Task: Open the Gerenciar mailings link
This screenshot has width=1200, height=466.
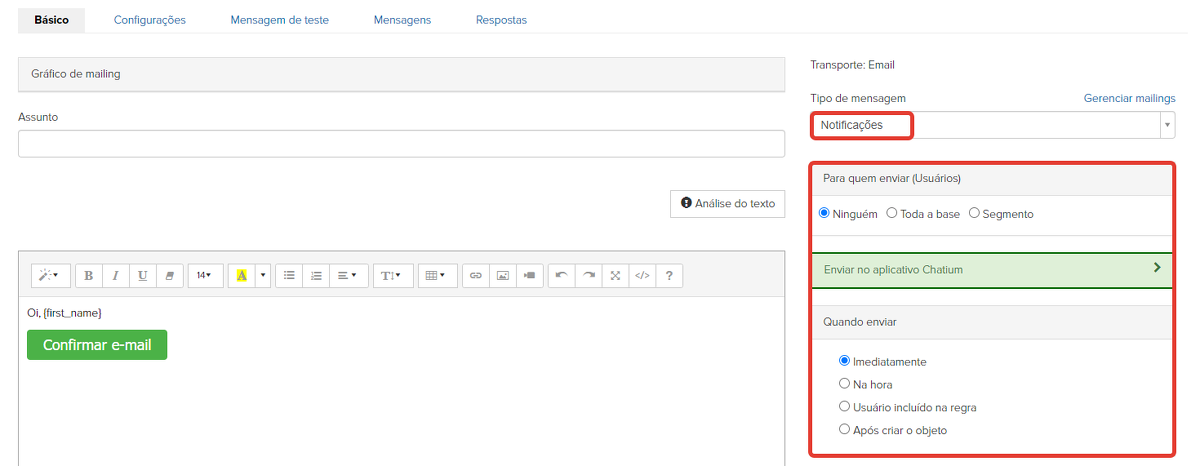Action: point(1129,98)
